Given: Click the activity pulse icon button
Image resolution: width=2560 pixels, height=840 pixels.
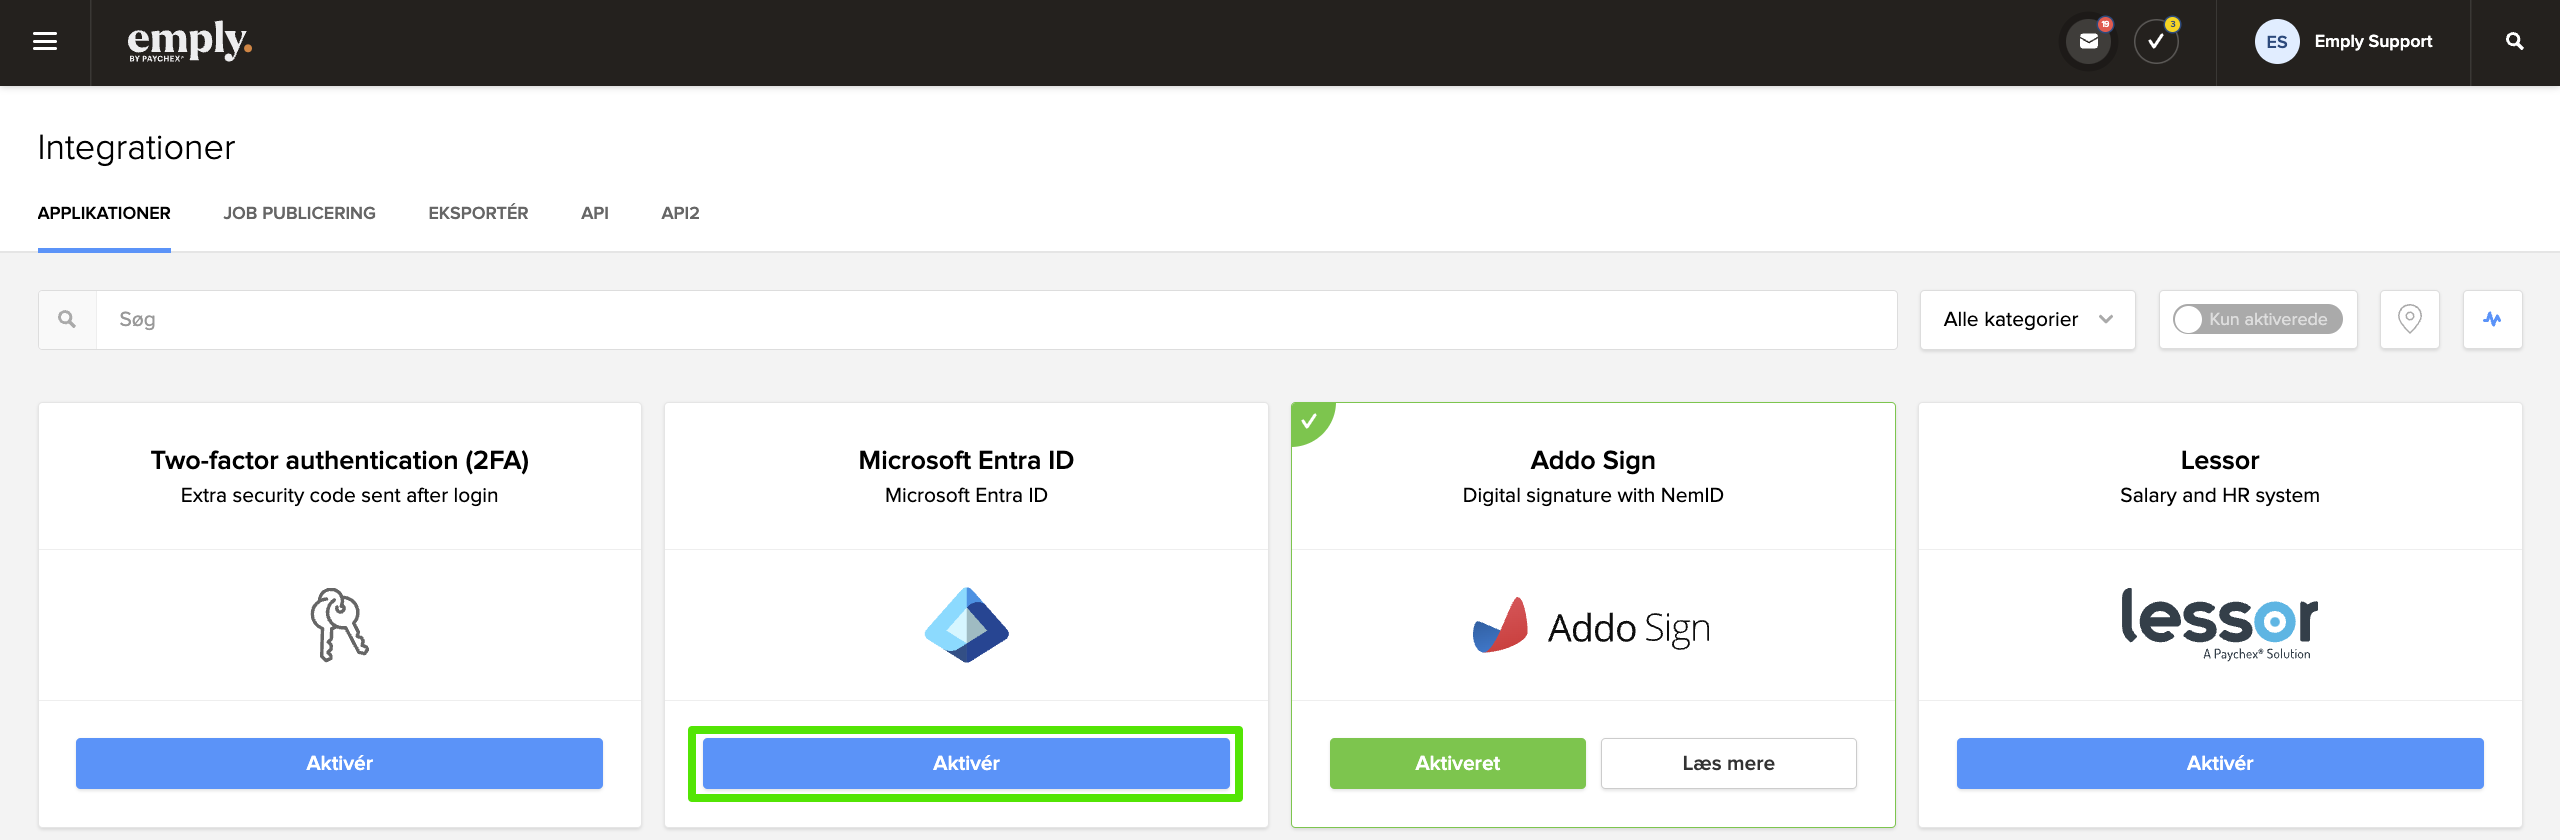Looking at the screenshot, I should 2492,320.
